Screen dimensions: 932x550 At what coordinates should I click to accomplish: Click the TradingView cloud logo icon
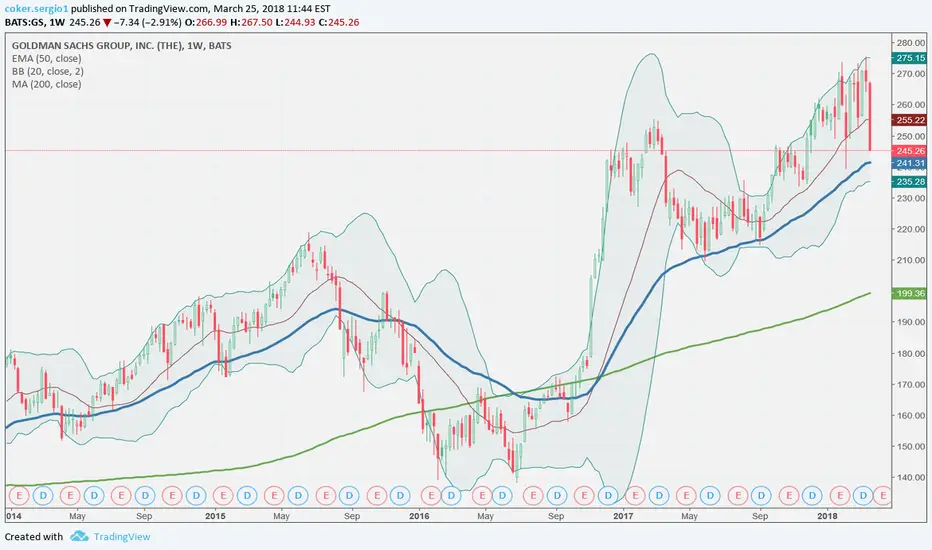click(79, 536)
